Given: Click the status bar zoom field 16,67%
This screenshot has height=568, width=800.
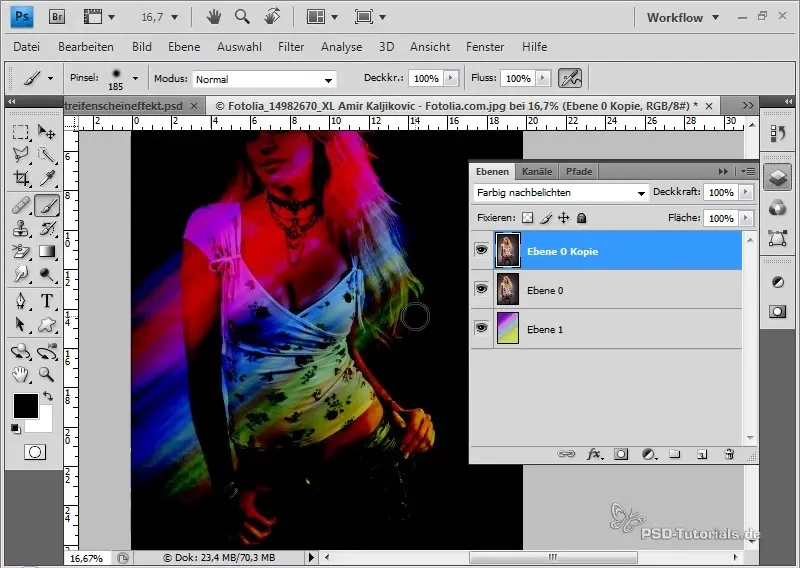Looking at the screenshot, I should 86,558.
